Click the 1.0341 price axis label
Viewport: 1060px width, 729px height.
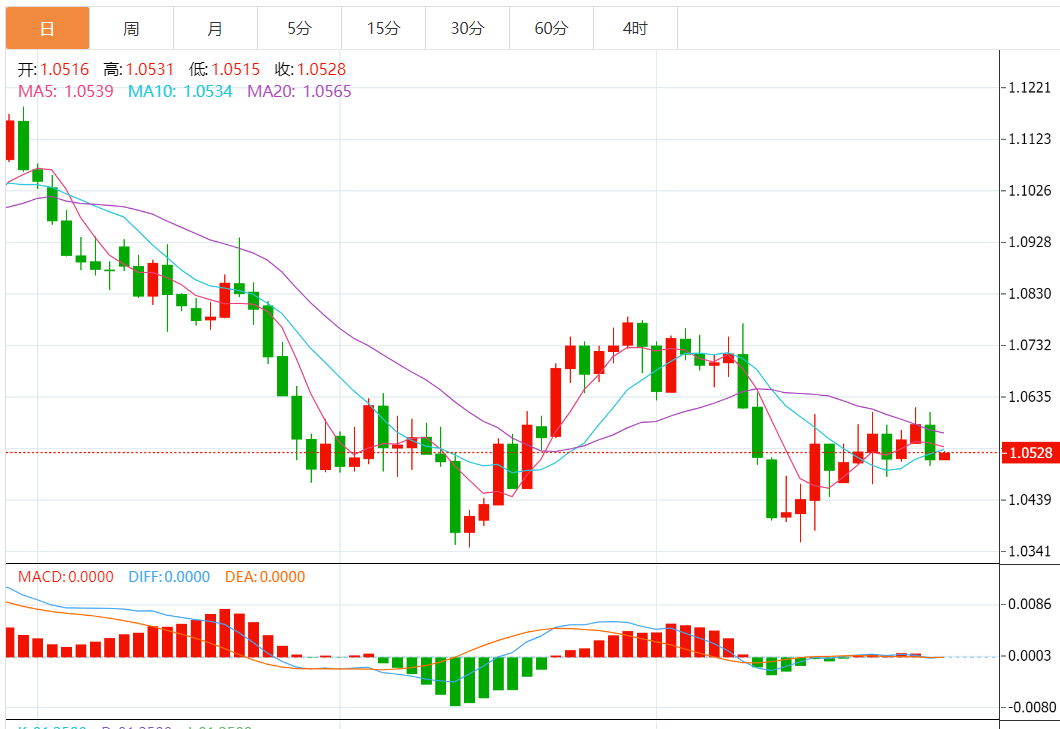click(1030, 551)
